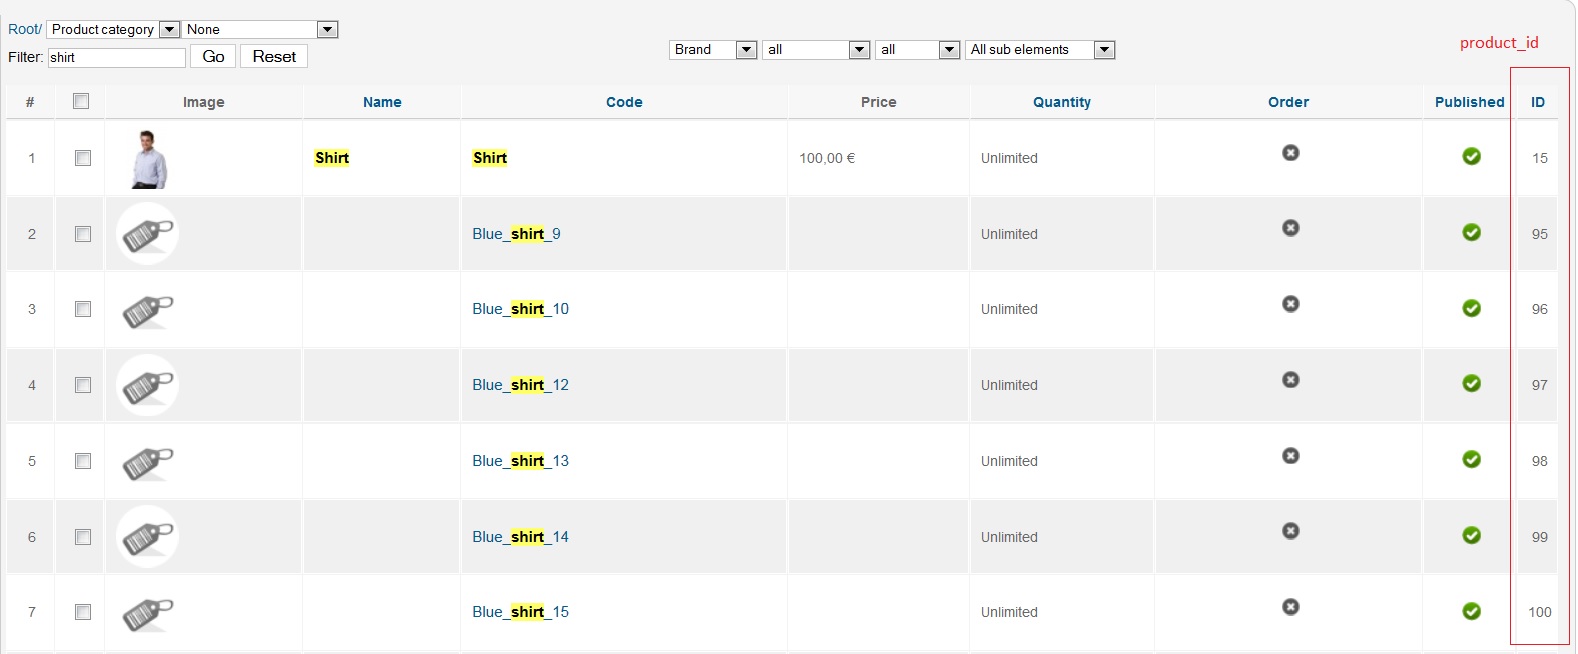This screenshot has height=654, width=1578.
Task: Click the order X icon for Blue_shirt_10
Action: point(1291,304)
